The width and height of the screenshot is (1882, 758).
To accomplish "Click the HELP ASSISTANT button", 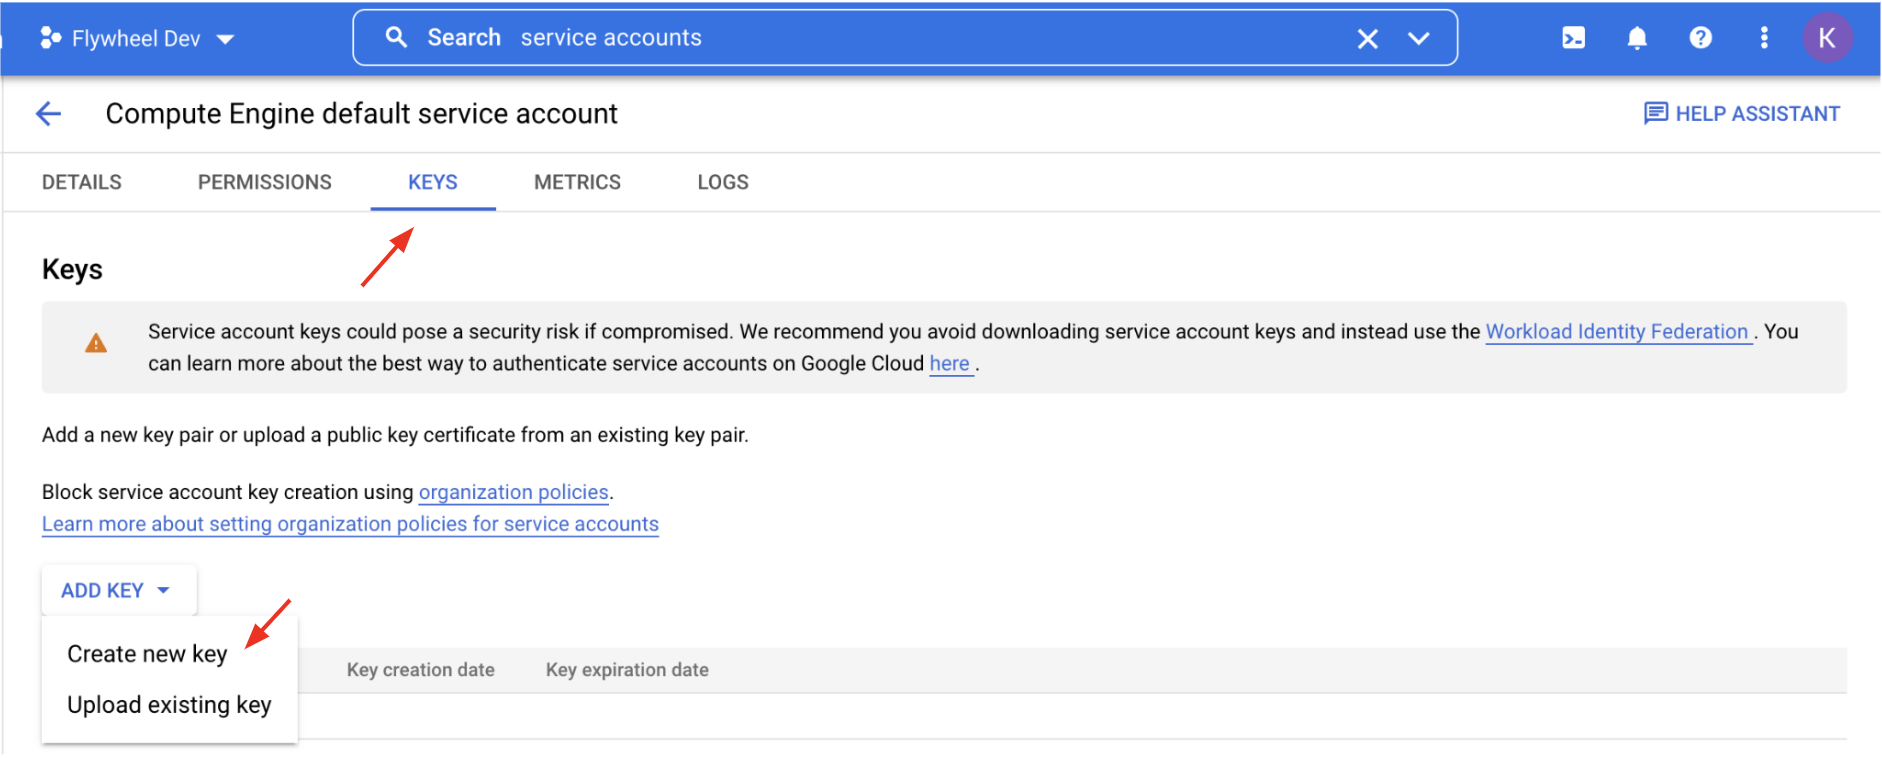I will coord(1741,114).
